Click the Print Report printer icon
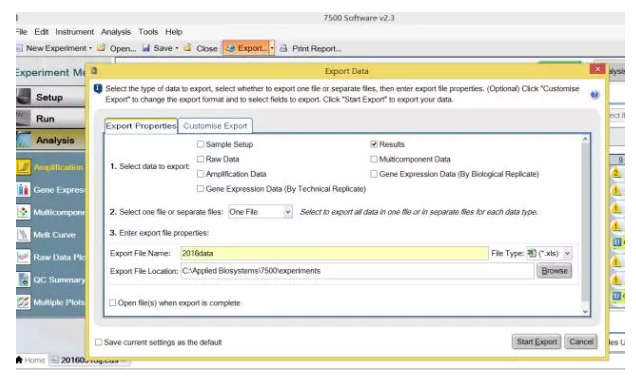 [284, 48]
